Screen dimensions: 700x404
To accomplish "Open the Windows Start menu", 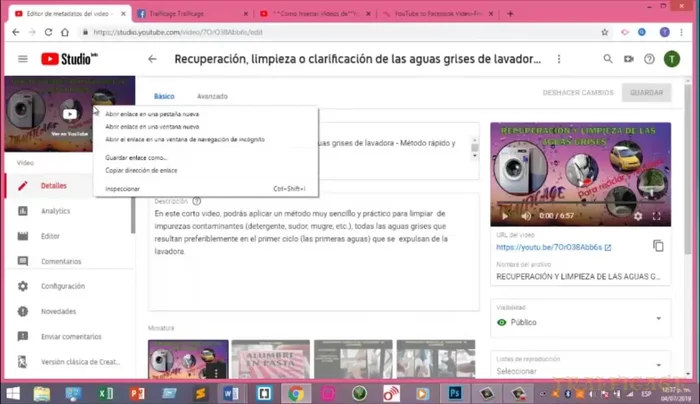I will point(13,394).
